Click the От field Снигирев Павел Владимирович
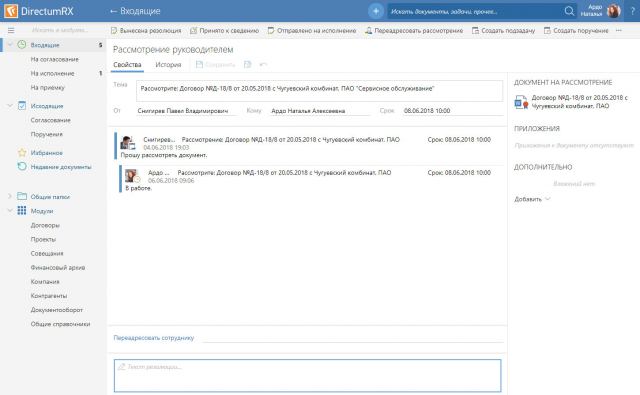The image size is (640, 395). point(186,111)
